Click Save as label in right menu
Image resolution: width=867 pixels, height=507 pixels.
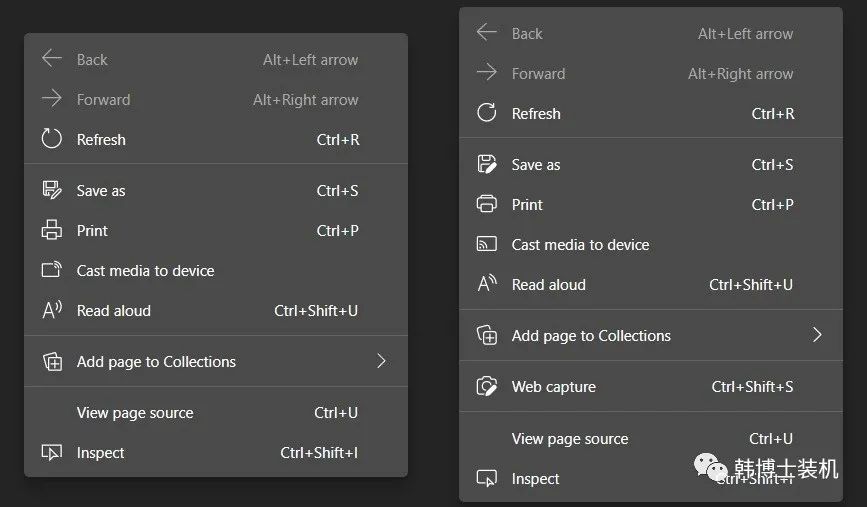point(536,164)
